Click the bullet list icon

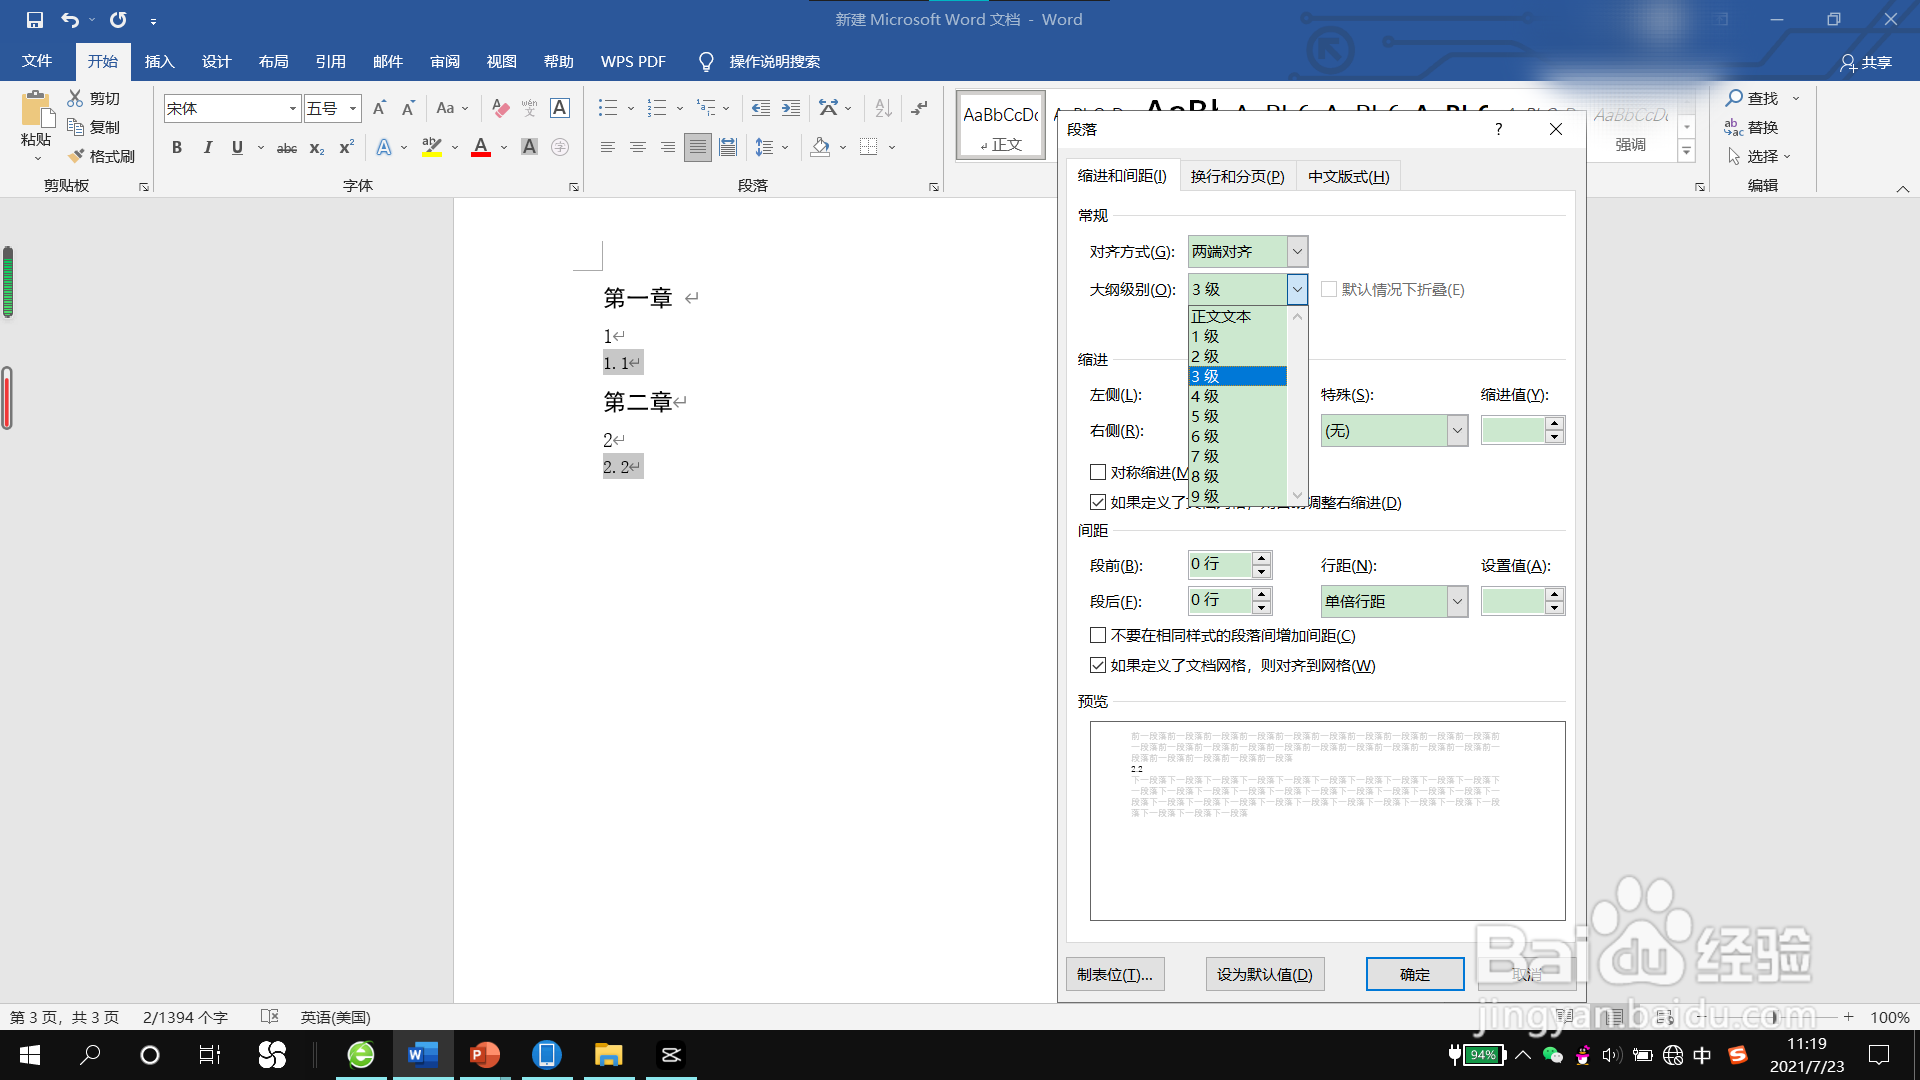pos(607,108)
